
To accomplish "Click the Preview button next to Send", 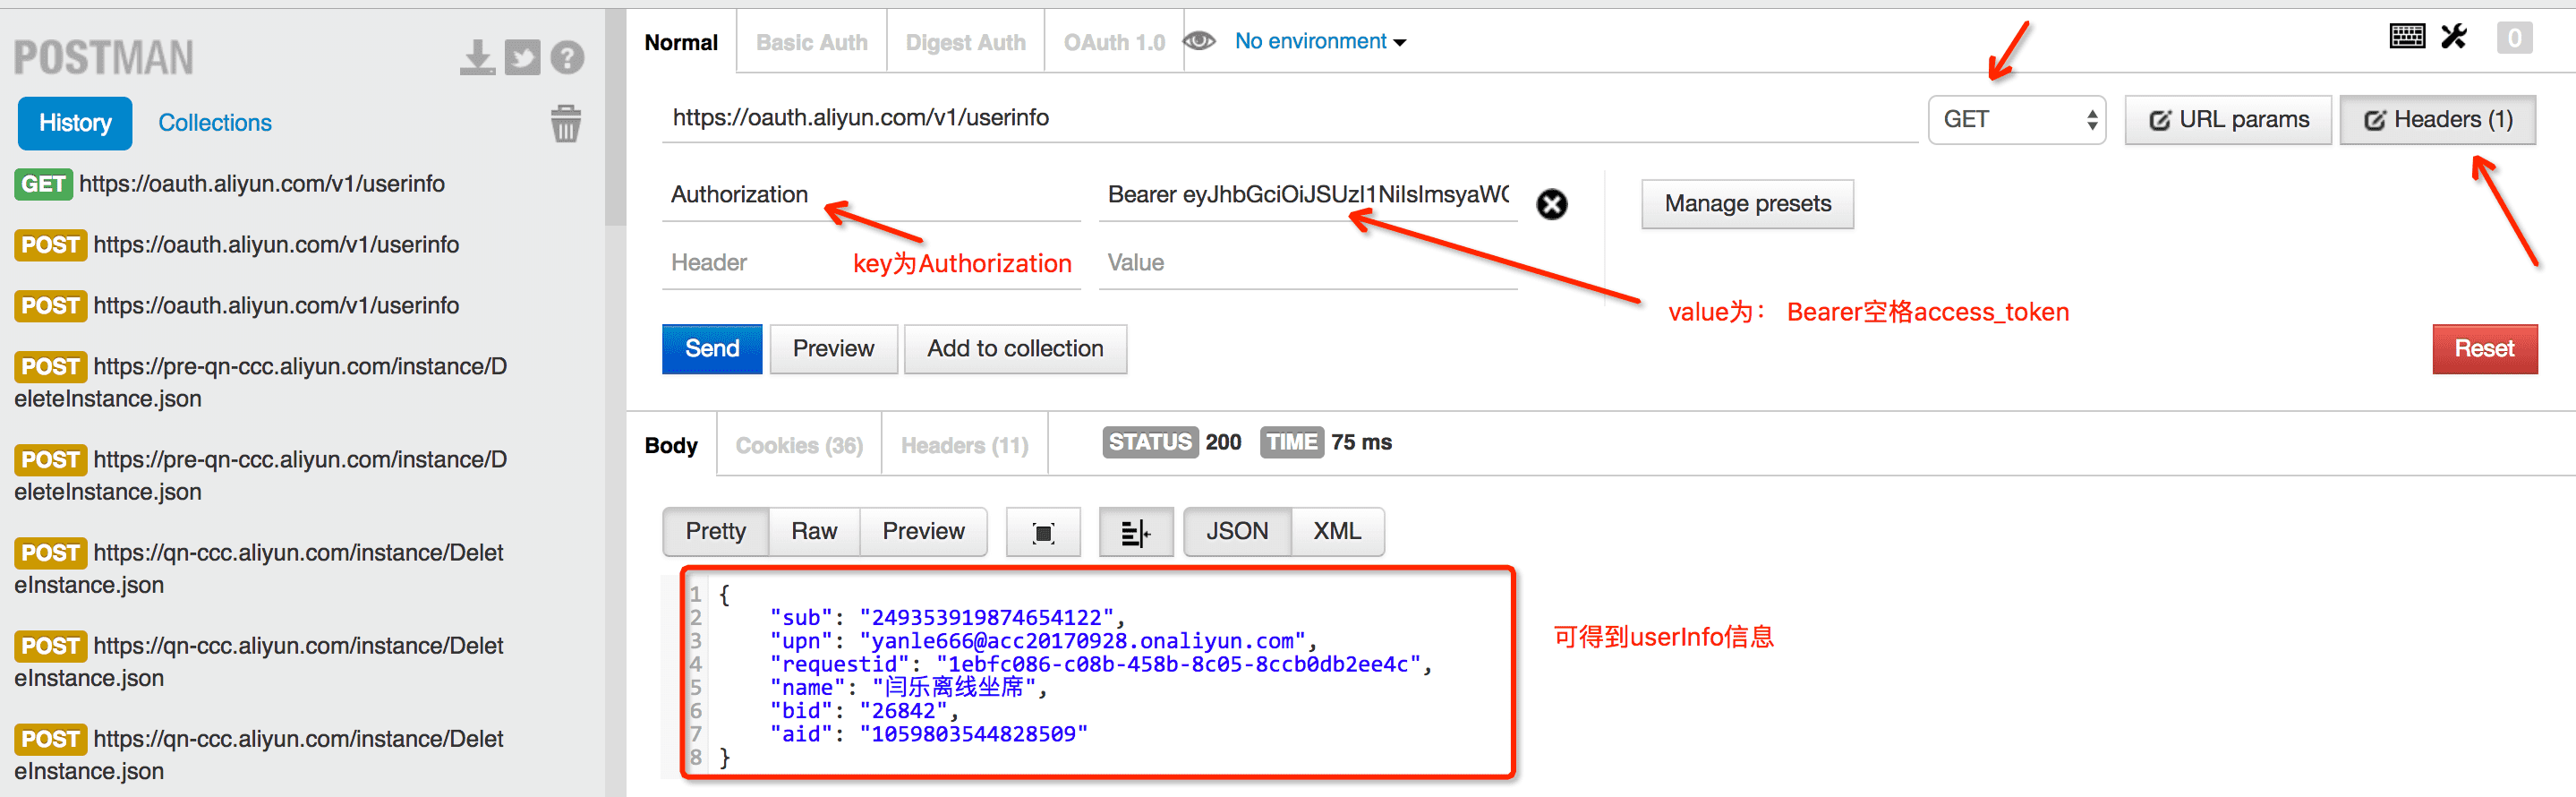I will pyautogui.click(x=833, y=349).
